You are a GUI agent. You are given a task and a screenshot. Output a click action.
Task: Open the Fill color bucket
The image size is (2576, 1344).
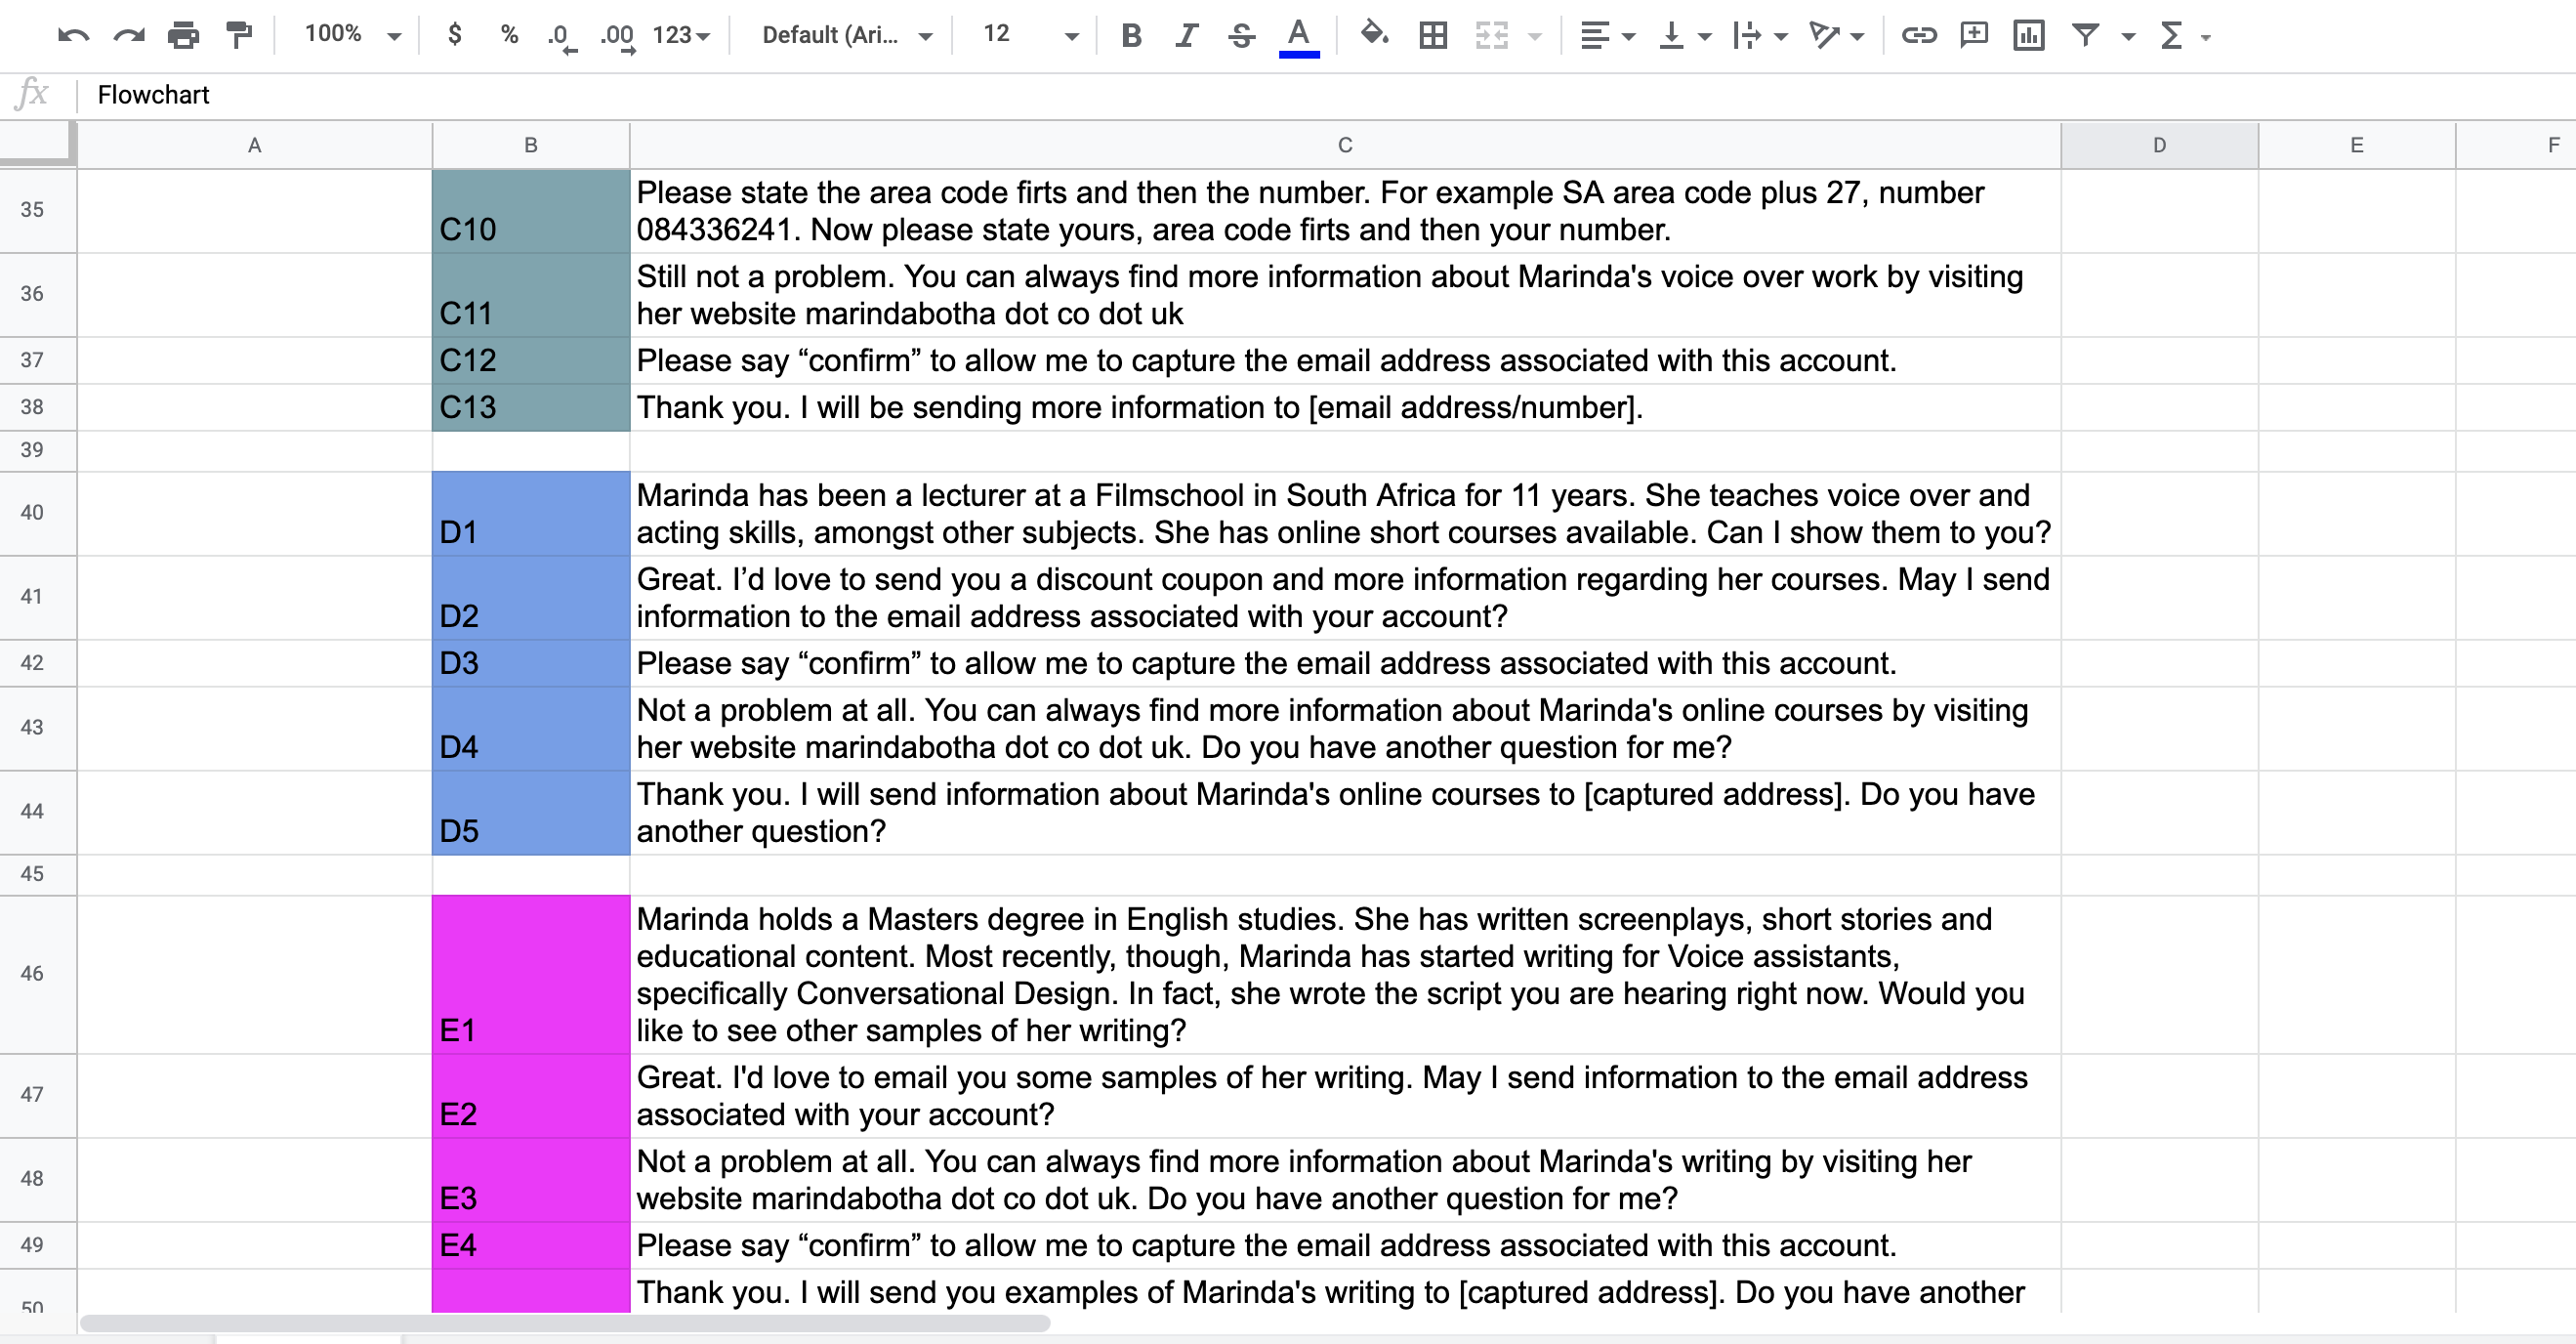tap(1374, 35)
